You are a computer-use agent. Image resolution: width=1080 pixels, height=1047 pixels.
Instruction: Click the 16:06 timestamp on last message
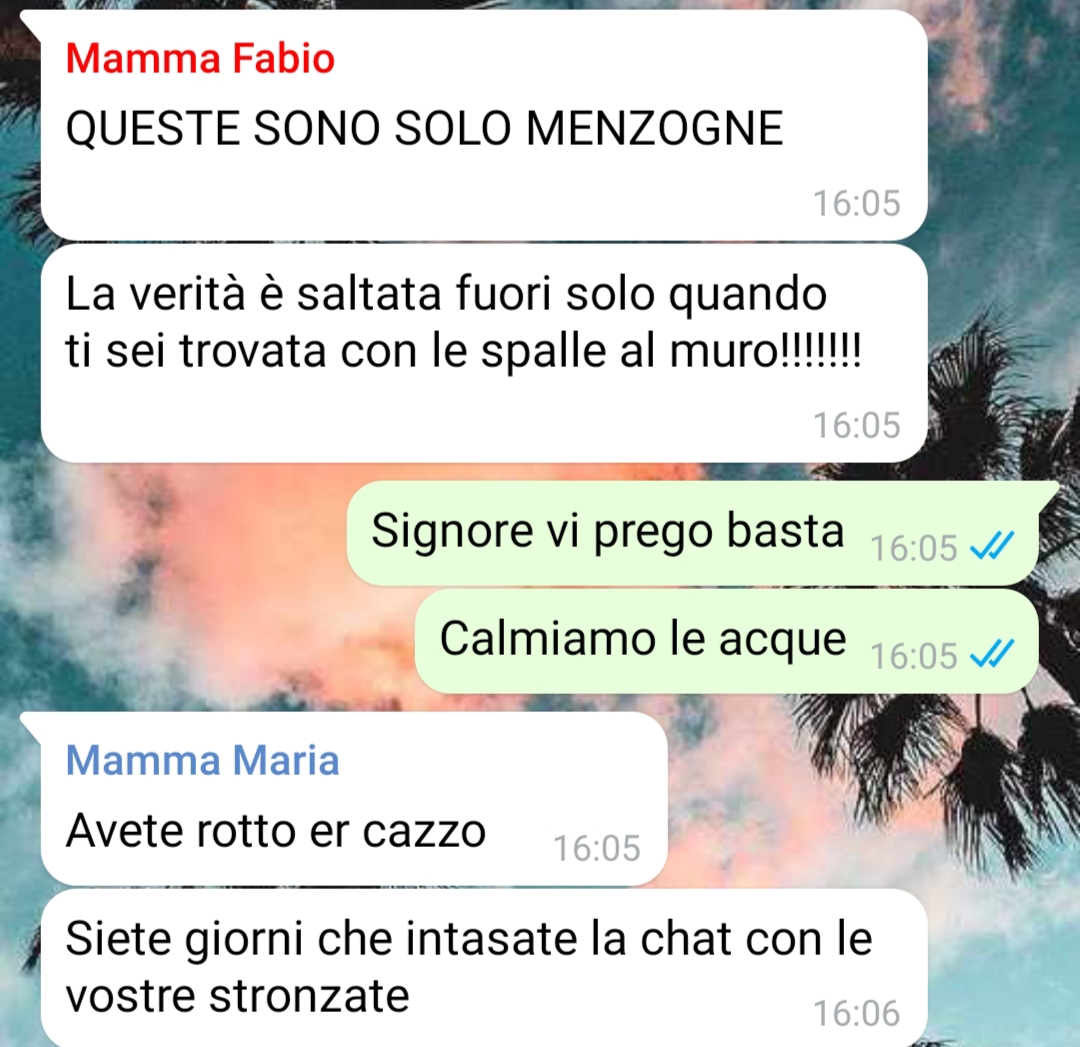[857, 1013]
